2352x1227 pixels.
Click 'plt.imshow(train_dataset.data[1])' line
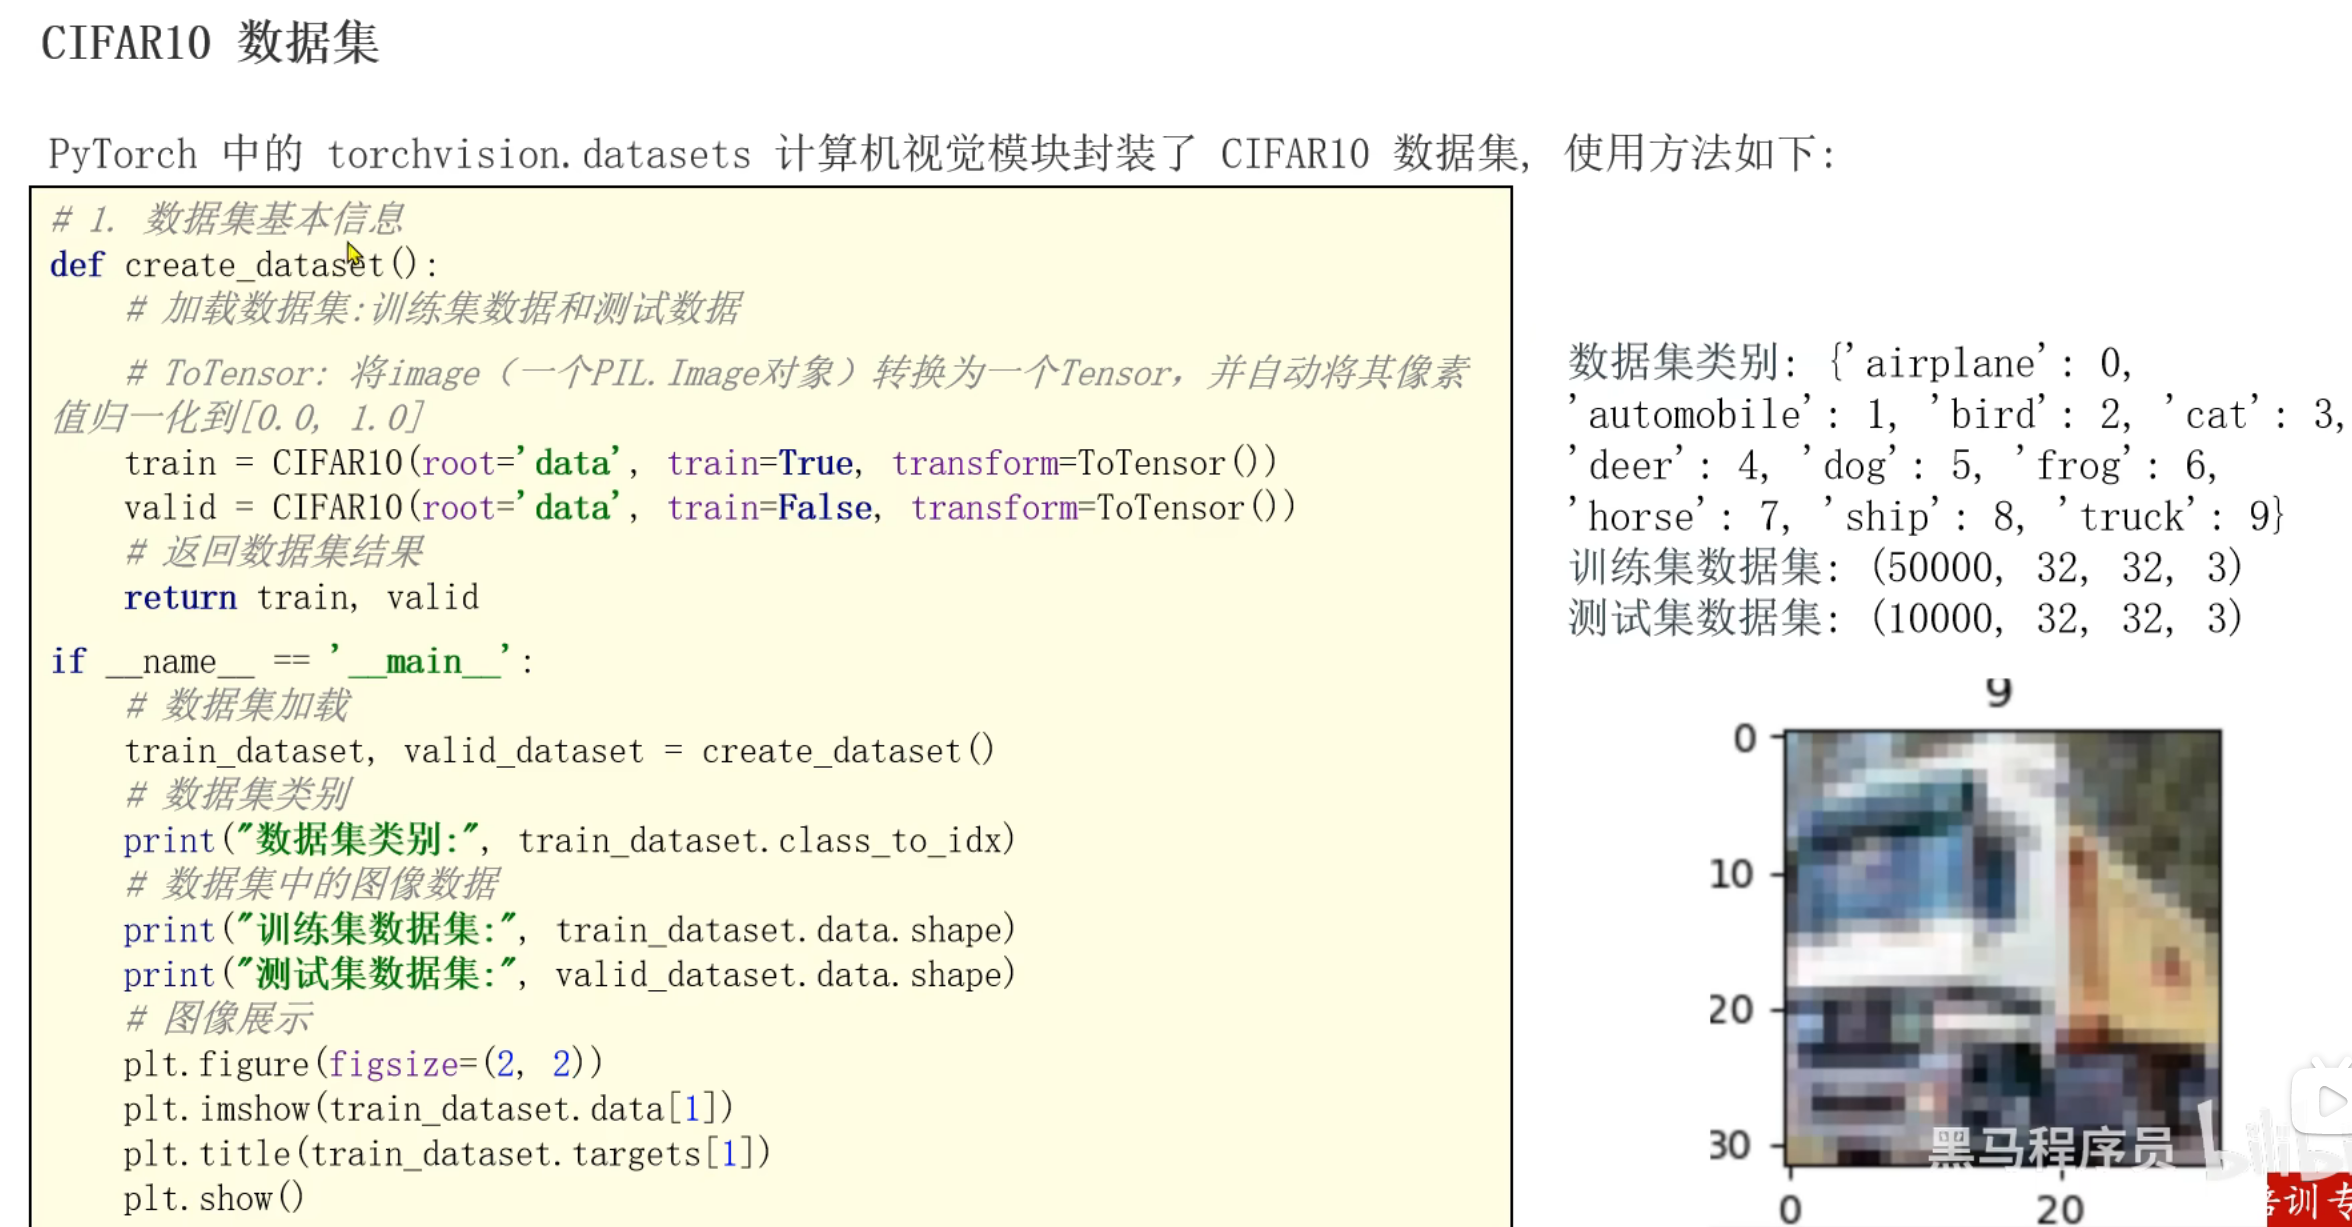pos(428,1109)
